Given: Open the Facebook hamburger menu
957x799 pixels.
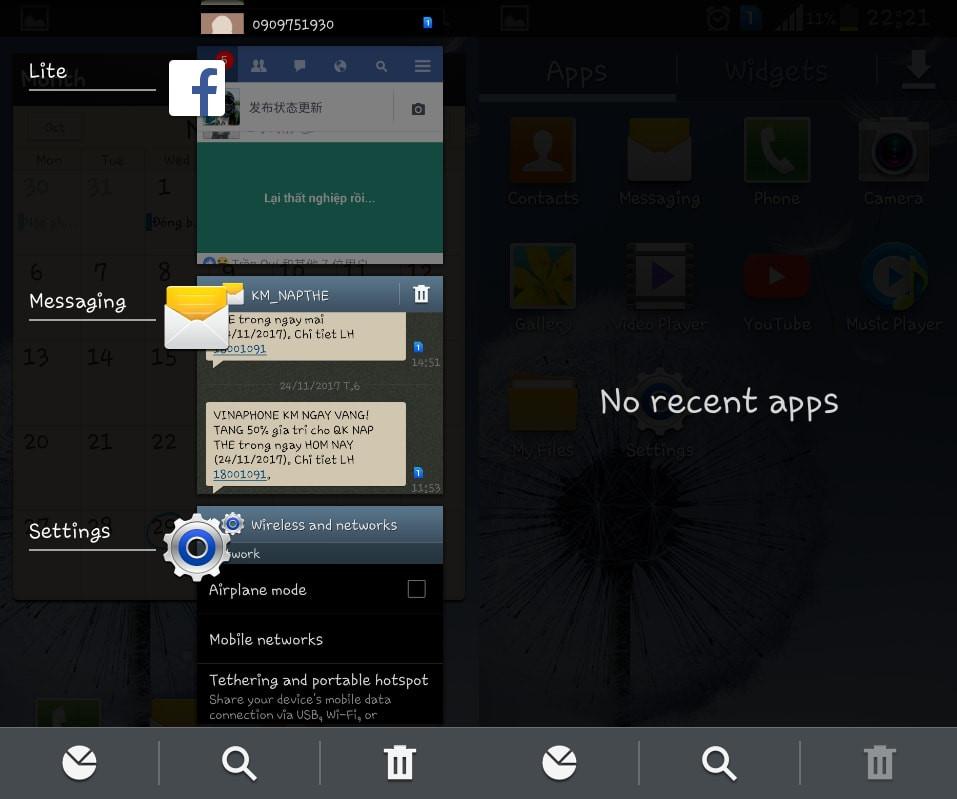Looking at the screenshot, I should (x=422, y=67).
